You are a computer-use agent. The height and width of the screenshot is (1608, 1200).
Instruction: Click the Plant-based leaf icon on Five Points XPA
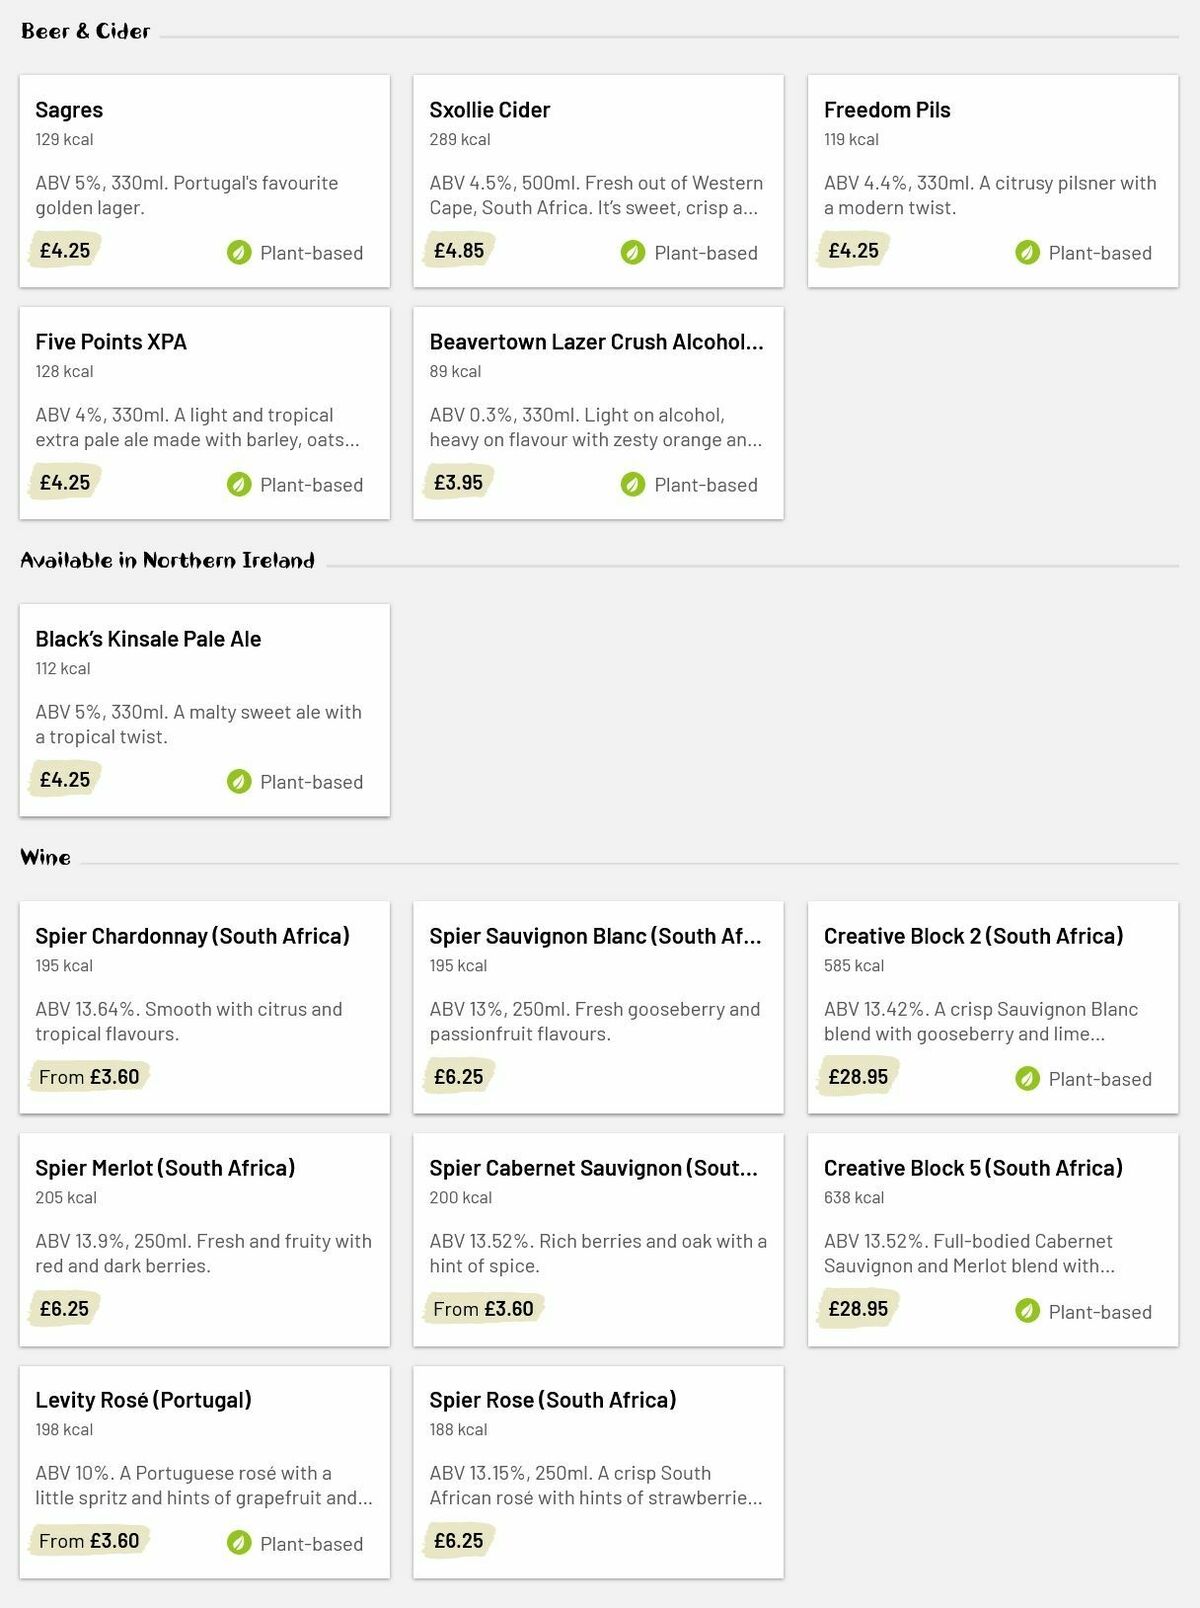point(238,485)
